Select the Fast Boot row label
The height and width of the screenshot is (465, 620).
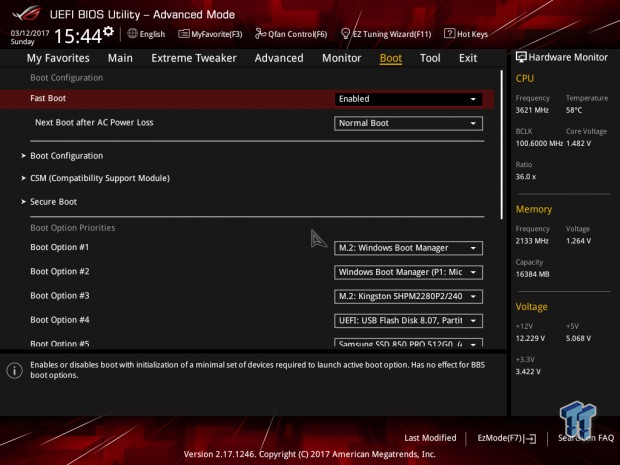(48, 98)
